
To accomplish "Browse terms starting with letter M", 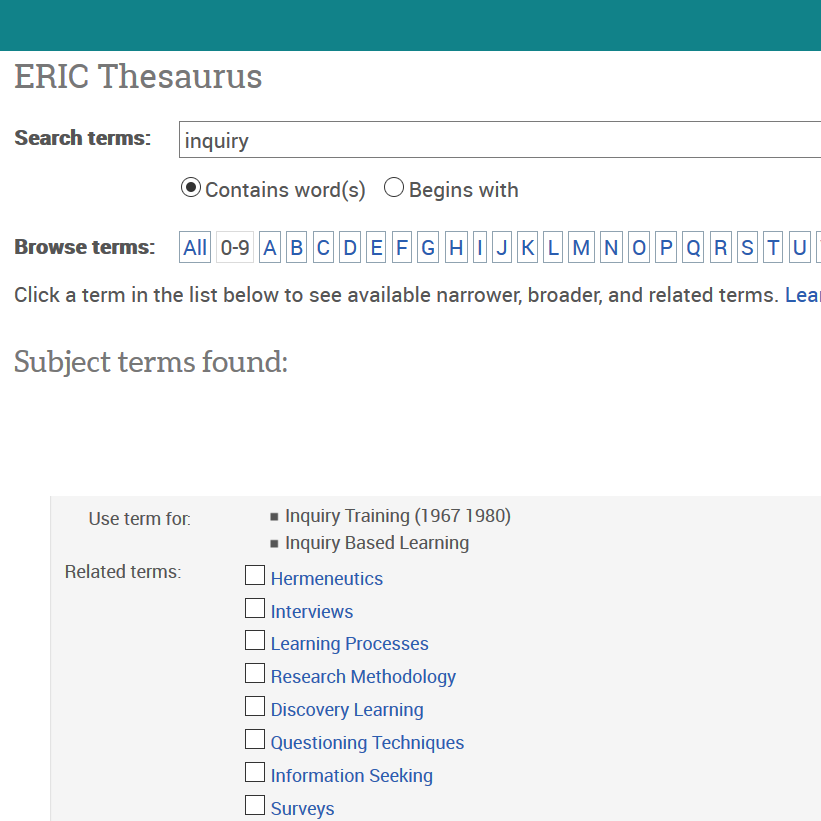I will [x=581, y=248].
